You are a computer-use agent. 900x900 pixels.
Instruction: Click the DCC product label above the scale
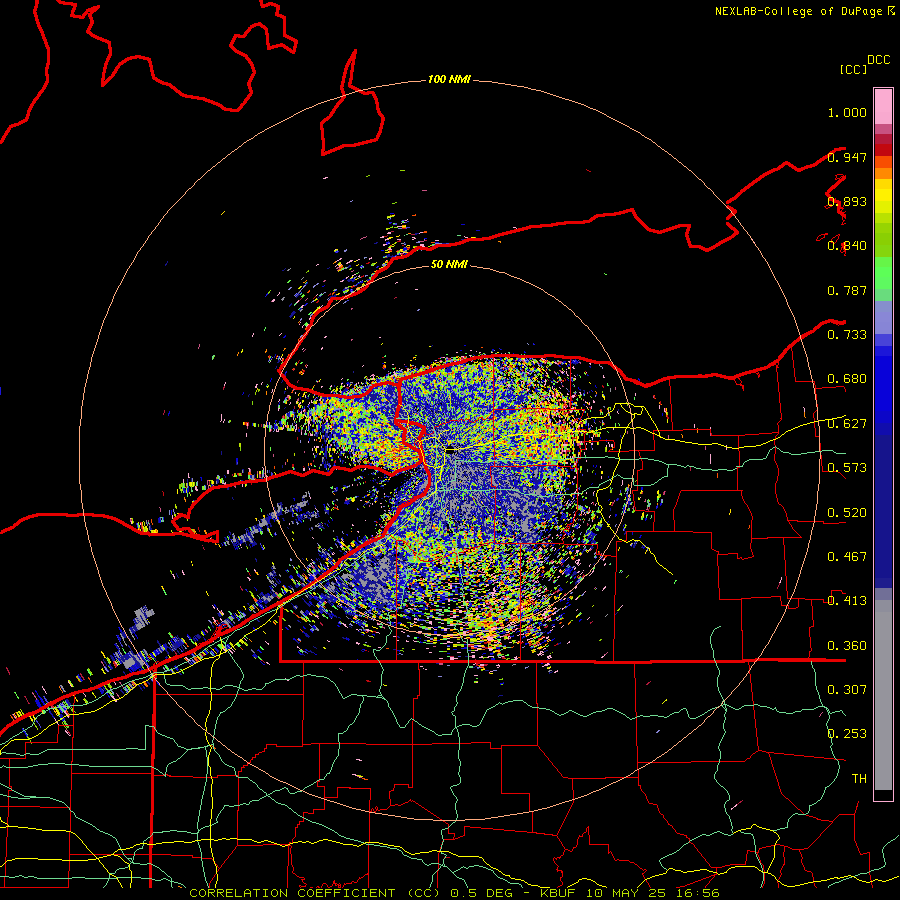(879, 60)
